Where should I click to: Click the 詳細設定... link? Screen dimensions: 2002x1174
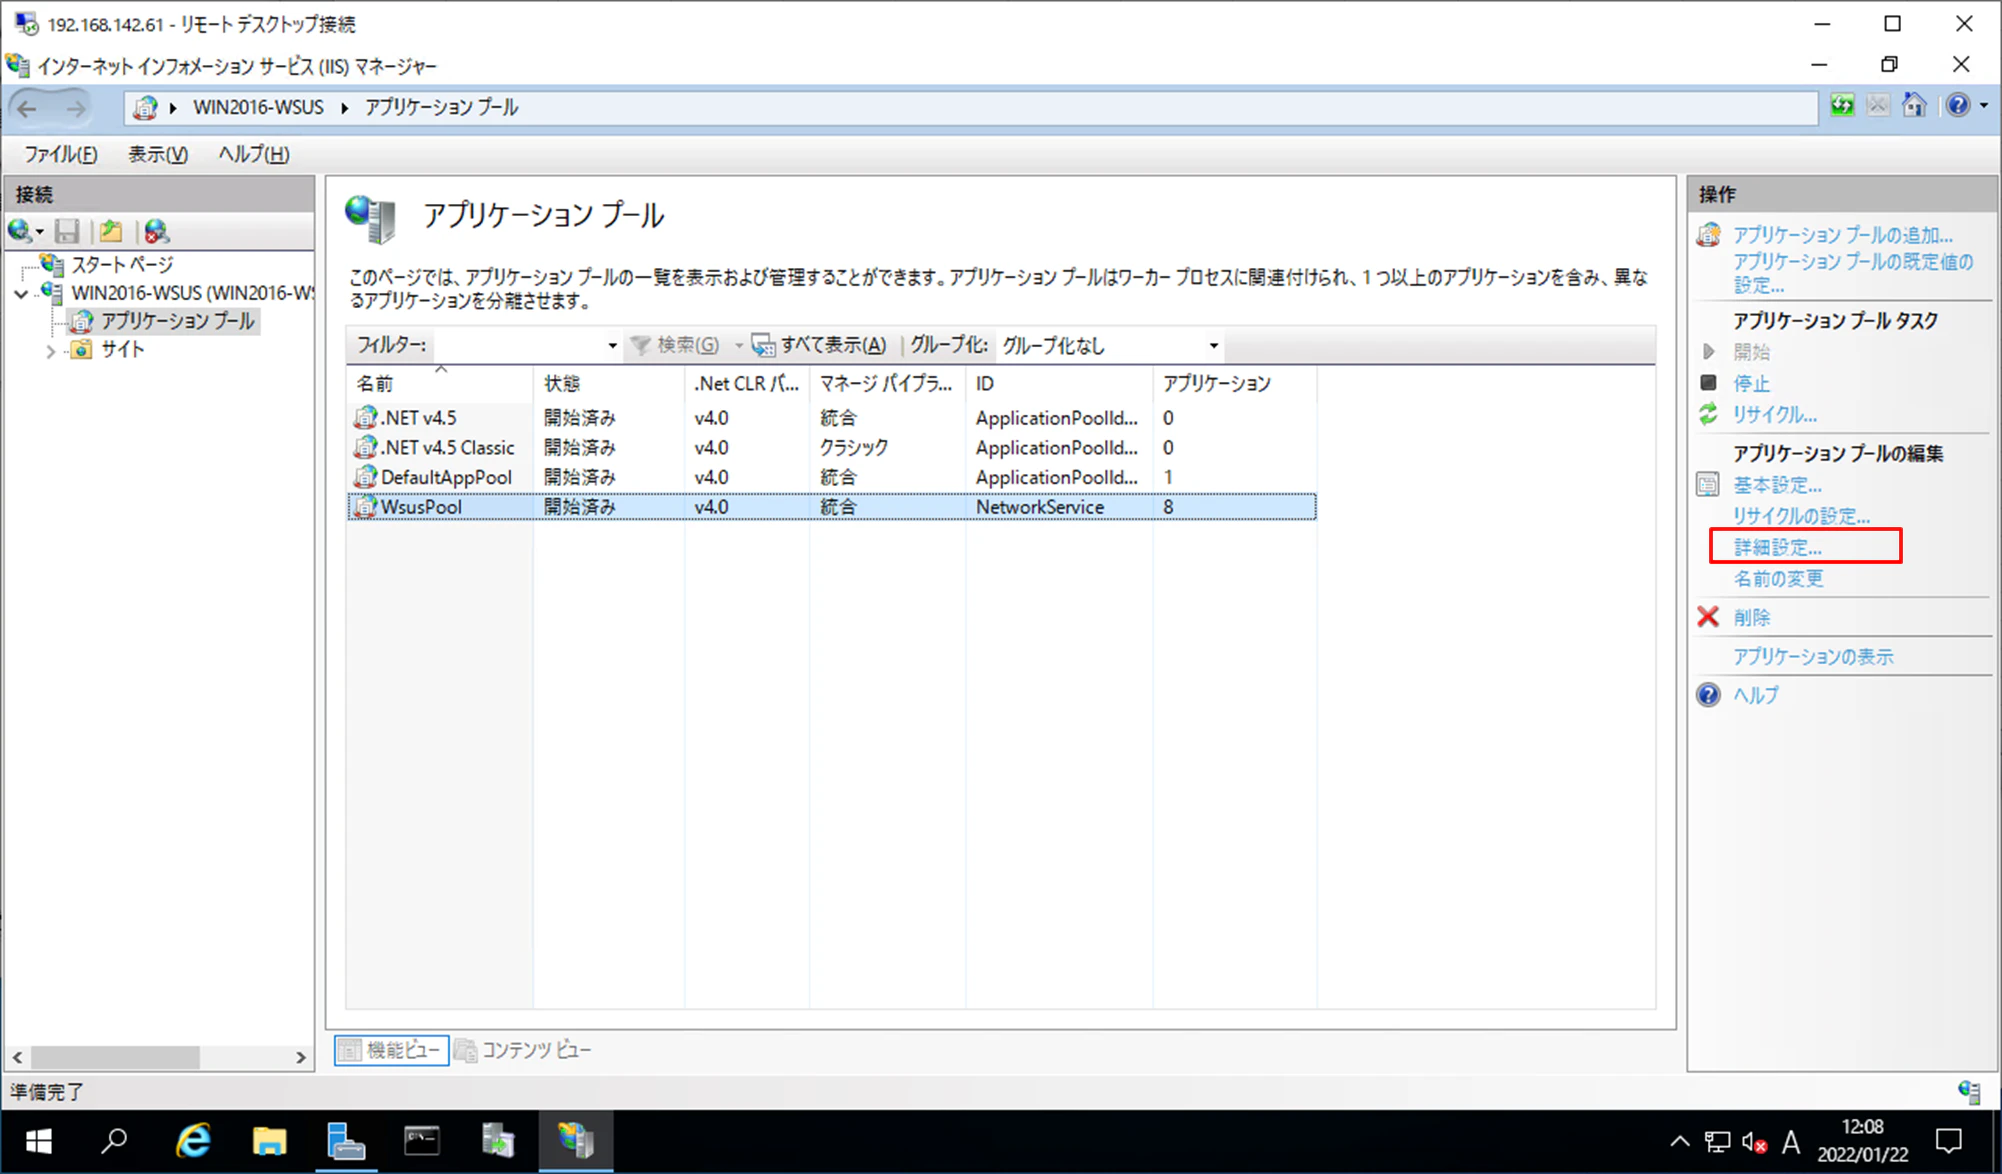point(1777,547)
